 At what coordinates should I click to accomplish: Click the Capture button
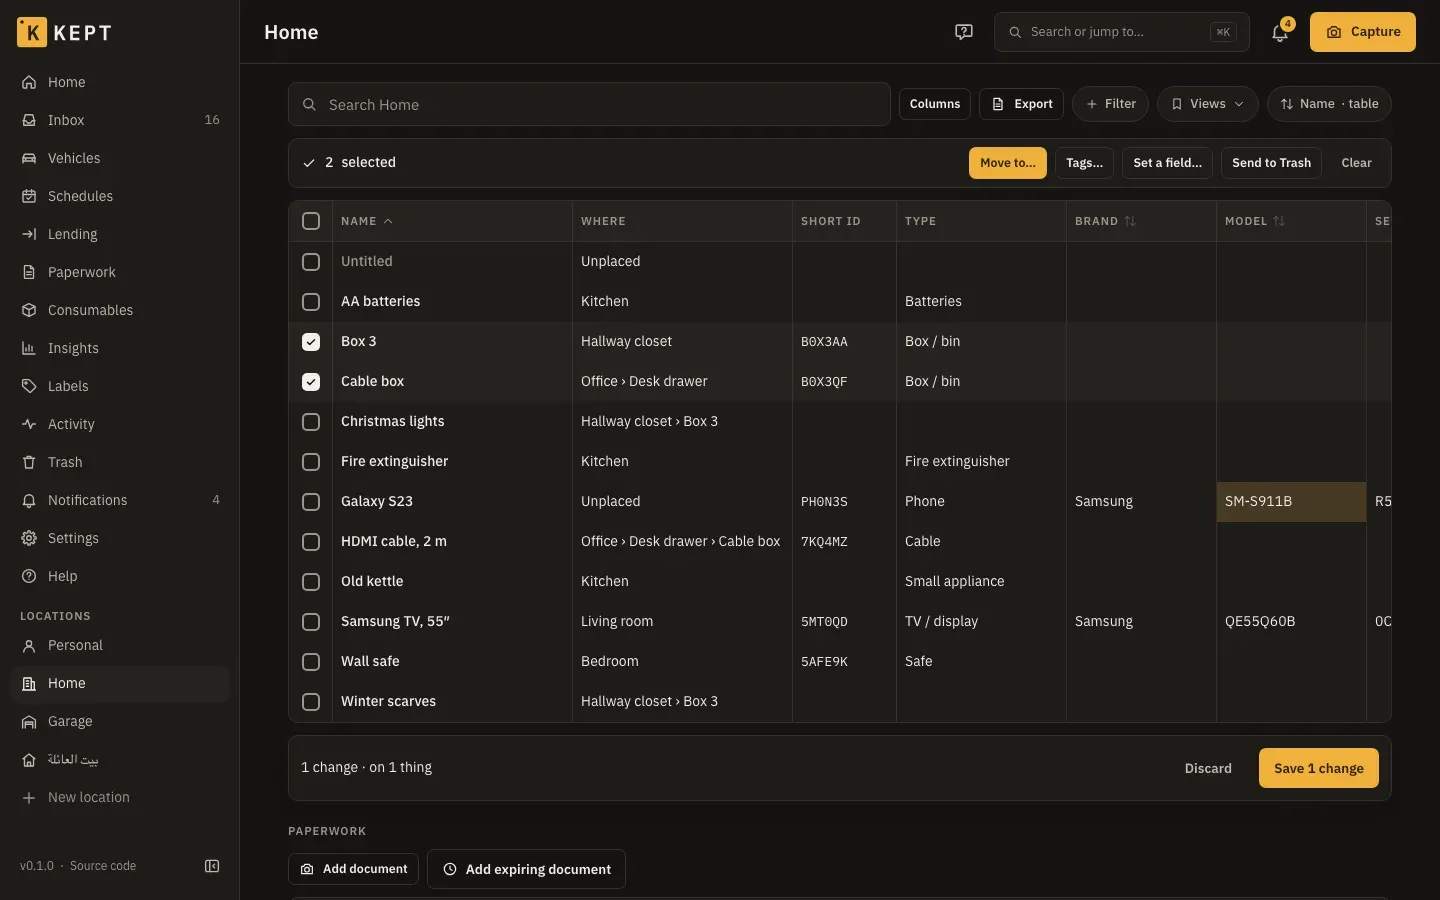pyautogui.click(x=1362, y=32)
